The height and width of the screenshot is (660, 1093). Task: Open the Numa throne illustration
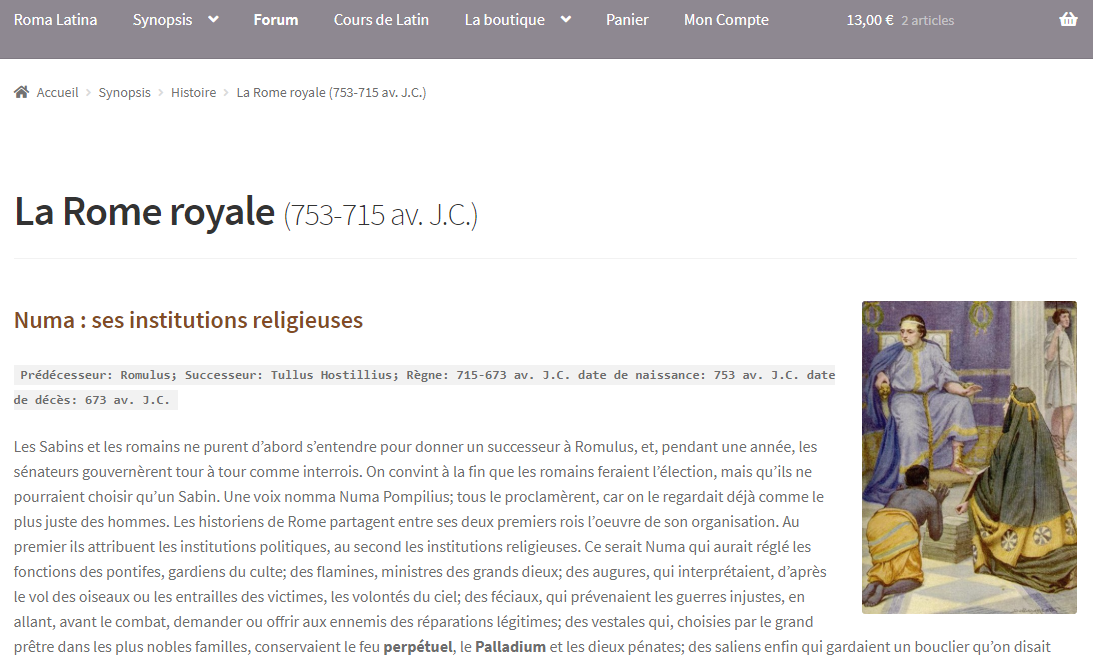pyautogui.click(x=968, y=457)
